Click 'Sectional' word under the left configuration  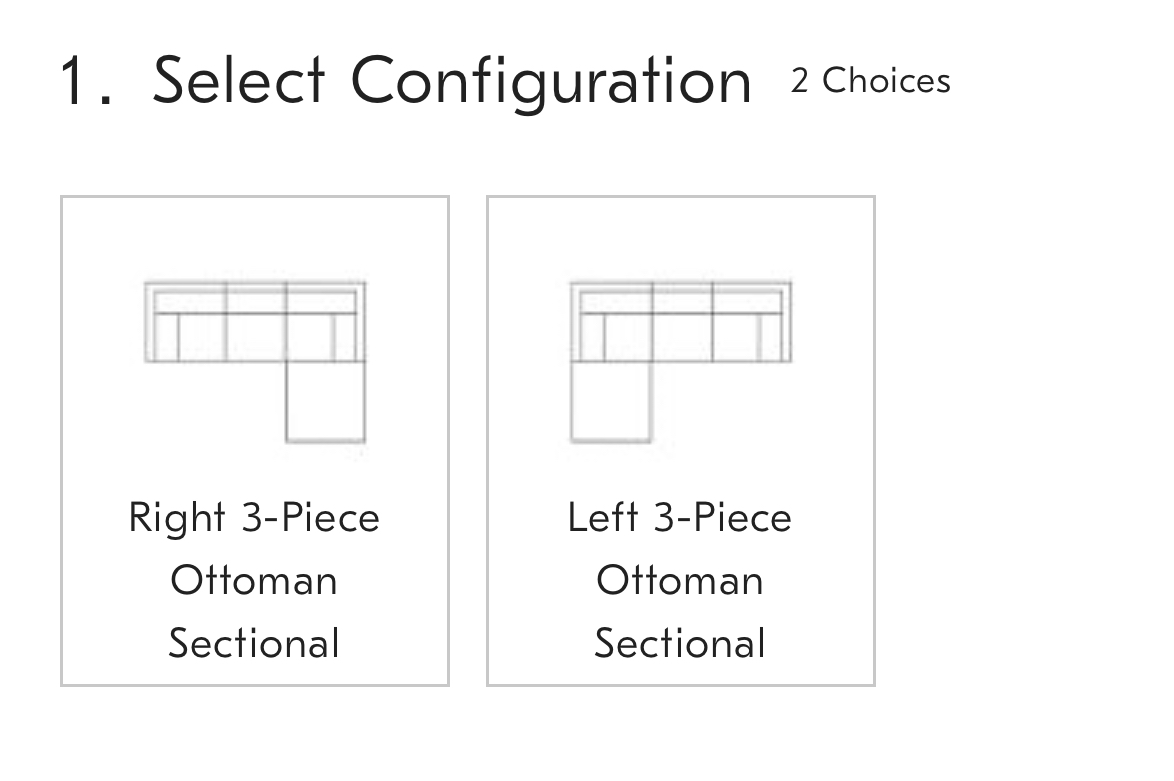point(680,644)
